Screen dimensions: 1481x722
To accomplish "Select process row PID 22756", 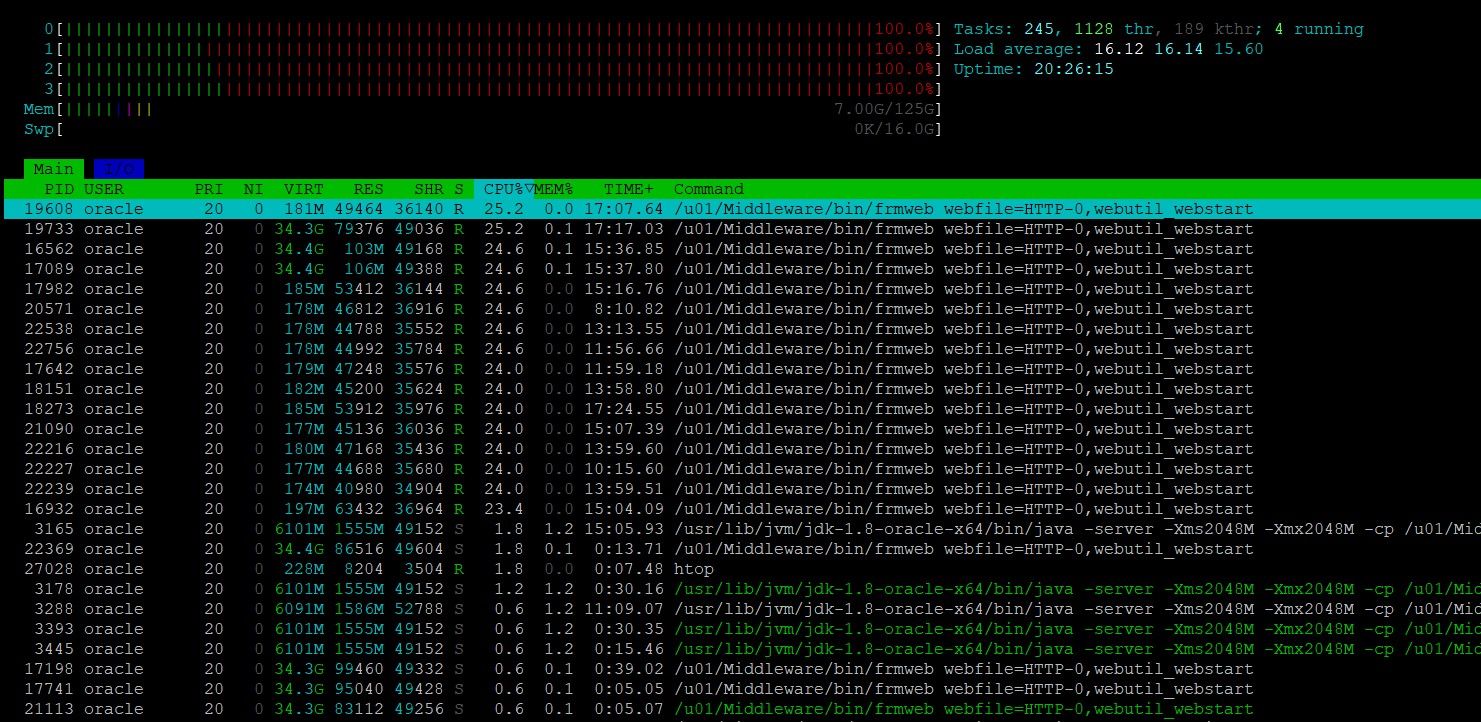I will (740, 349).
